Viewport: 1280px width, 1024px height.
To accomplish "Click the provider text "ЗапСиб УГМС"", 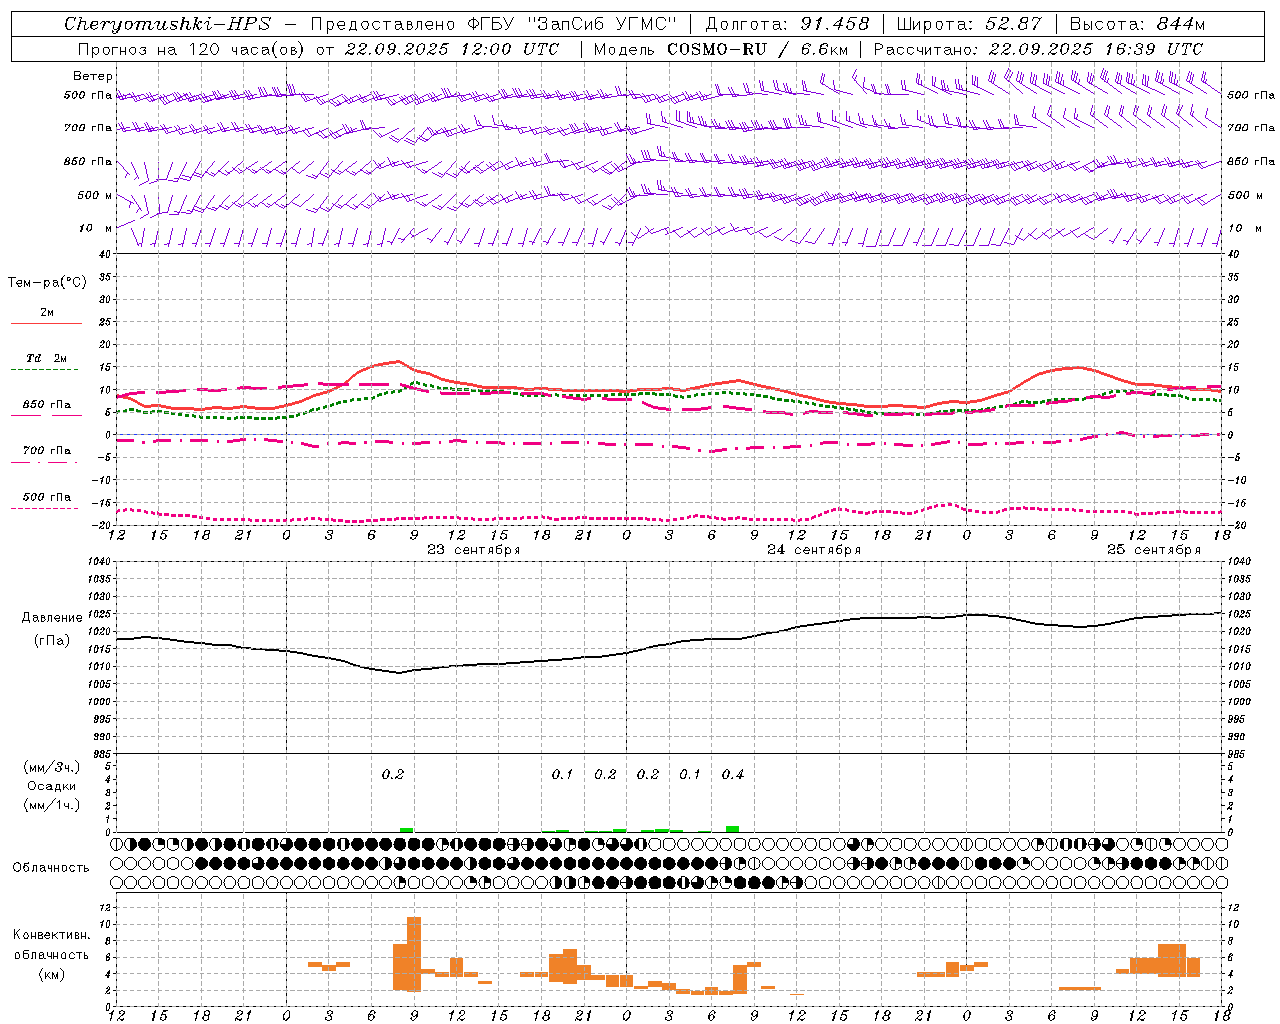I will tap(602, 24).
